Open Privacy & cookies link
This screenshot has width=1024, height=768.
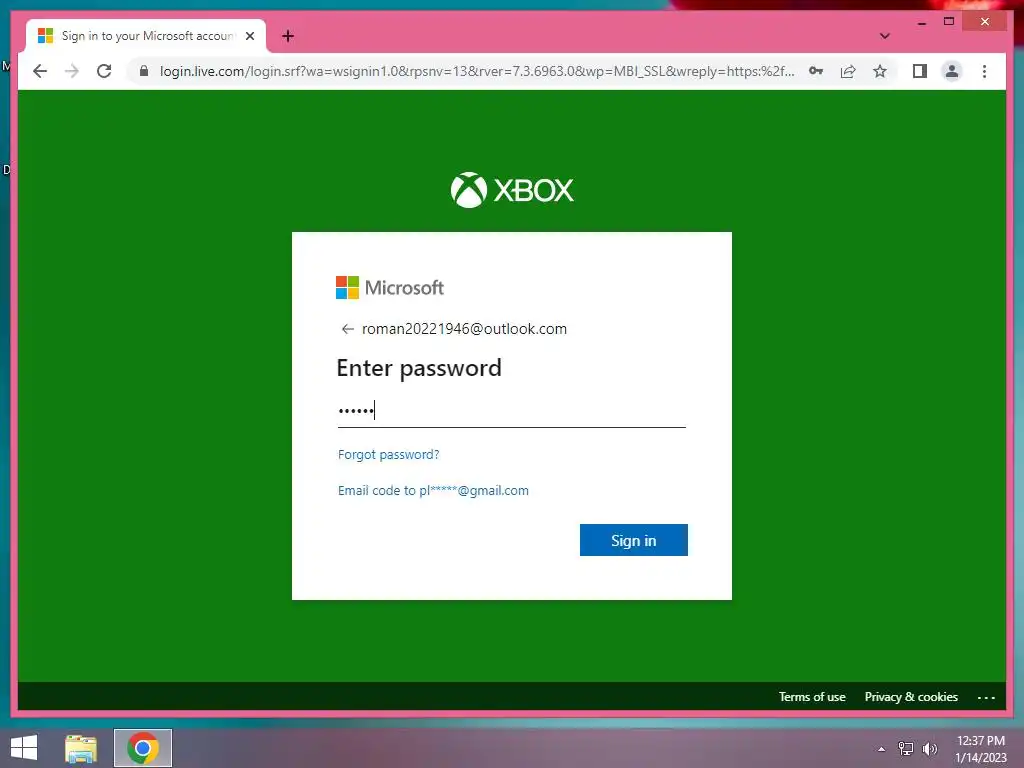tap(911, 697)
